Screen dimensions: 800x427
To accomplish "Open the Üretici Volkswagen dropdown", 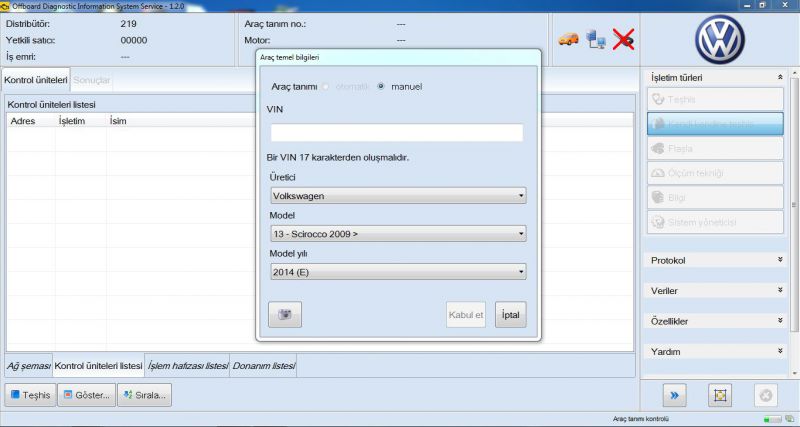I will point(398,196).
